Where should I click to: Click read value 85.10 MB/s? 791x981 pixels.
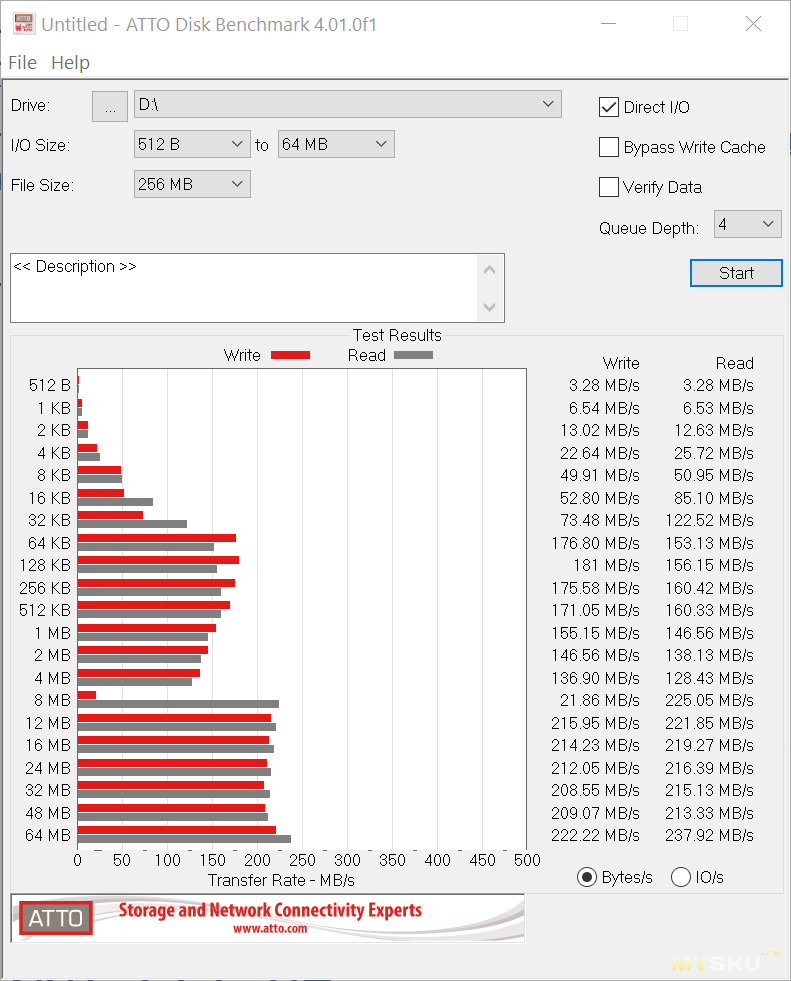pyautogui.click(x=714, y=498)
